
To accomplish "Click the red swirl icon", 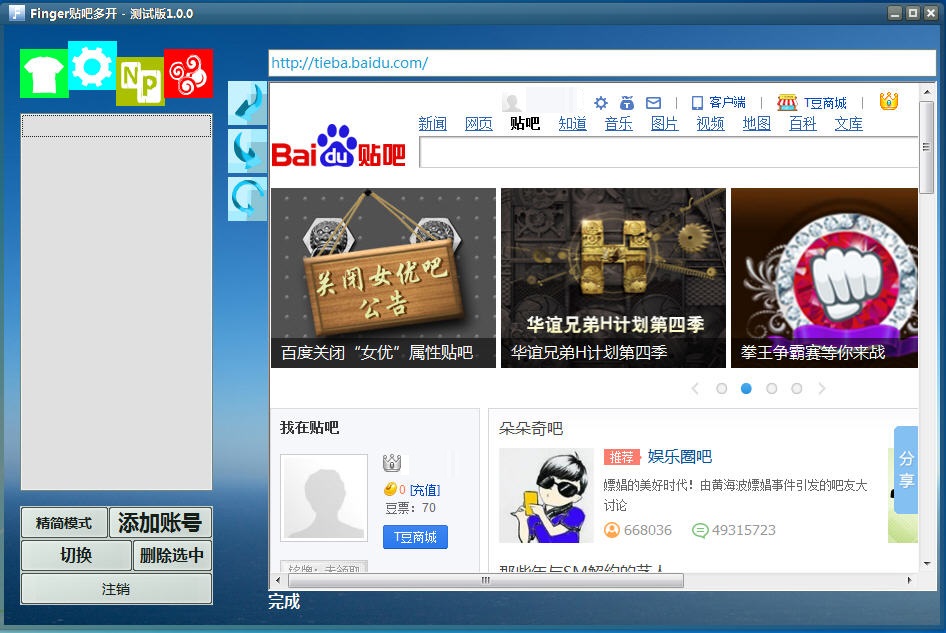I will click(188, 73).
